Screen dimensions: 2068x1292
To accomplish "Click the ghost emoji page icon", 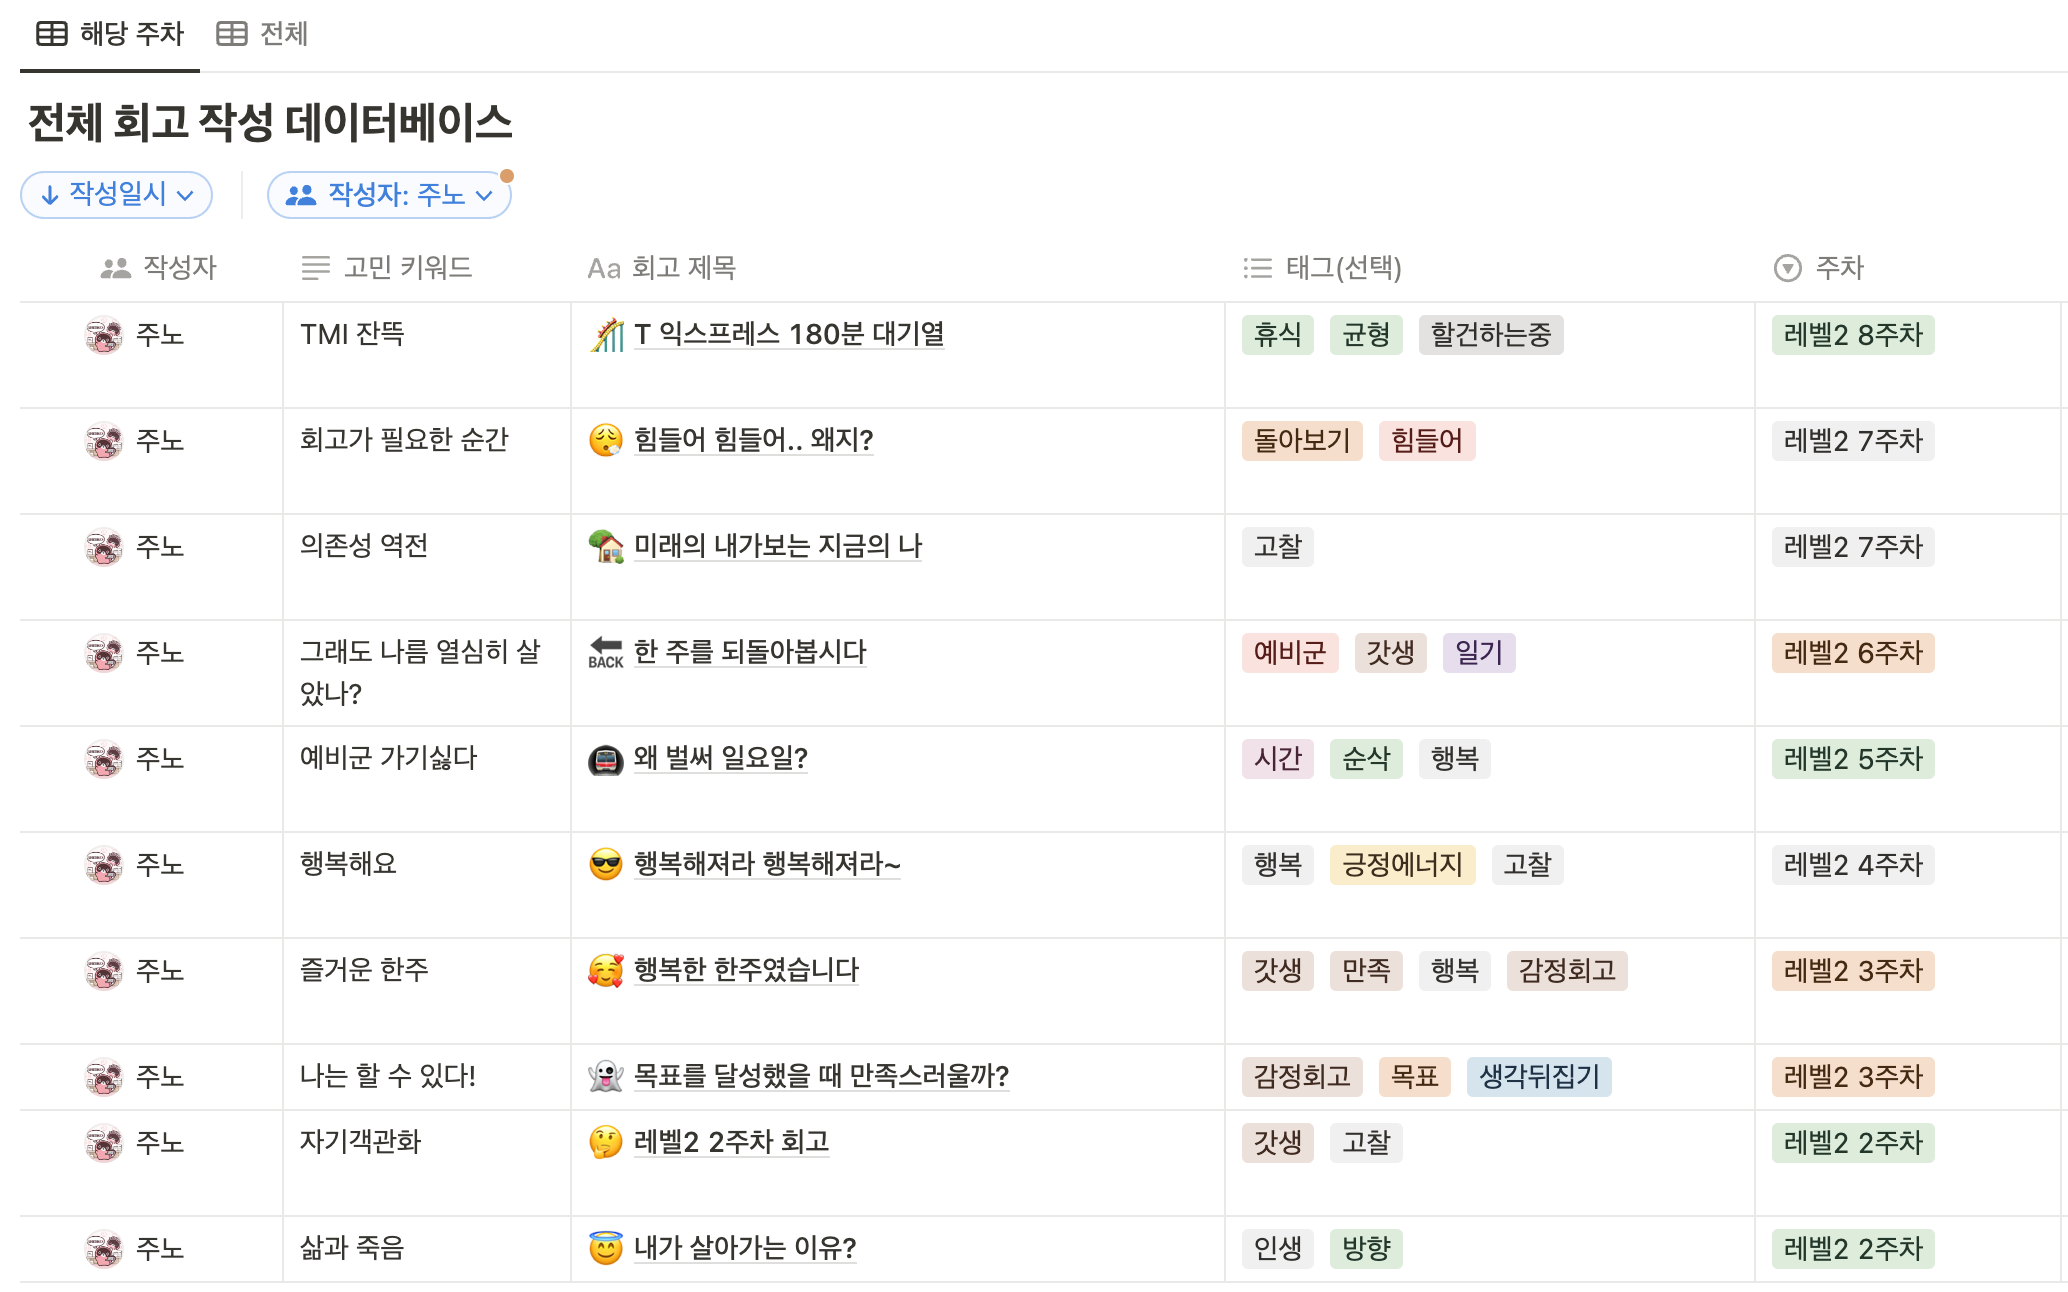I will [x=606, y=1077].
